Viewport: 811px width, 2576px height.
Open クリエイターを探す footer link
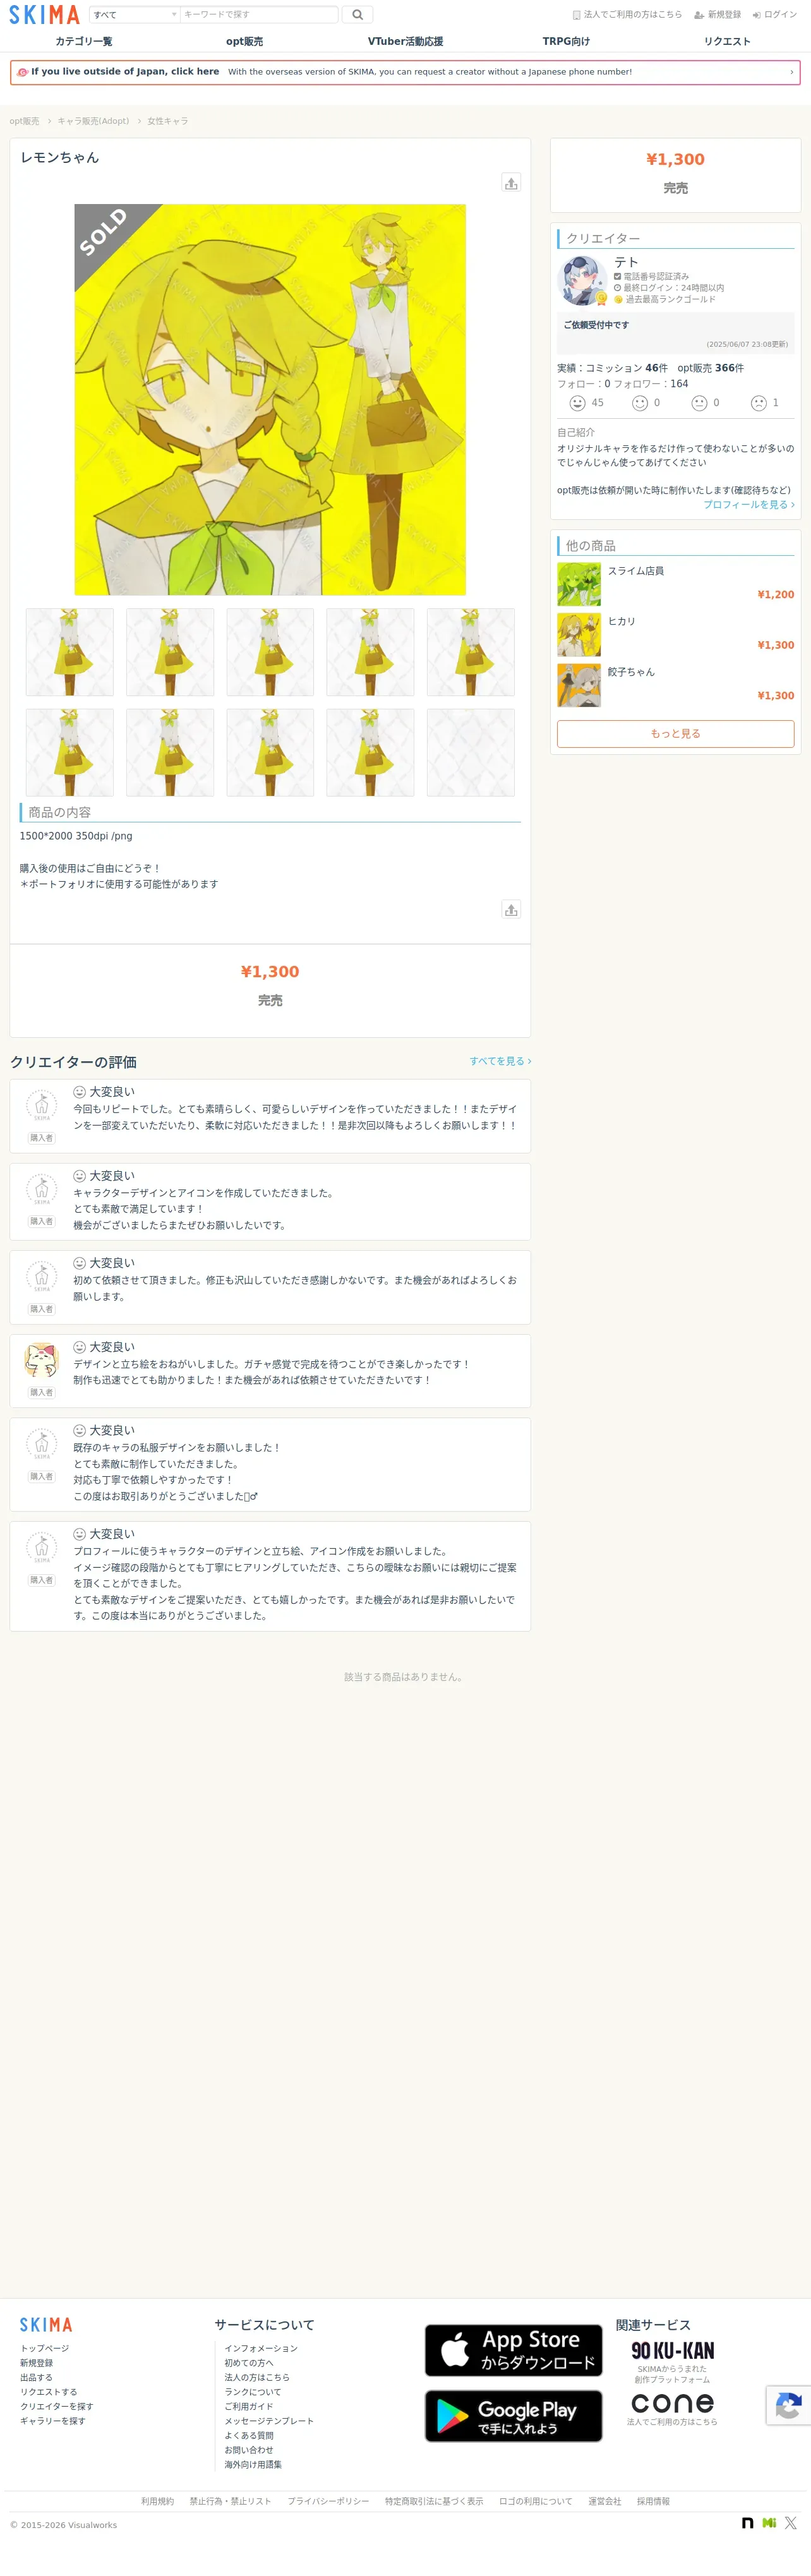[x=57, y=2406]
